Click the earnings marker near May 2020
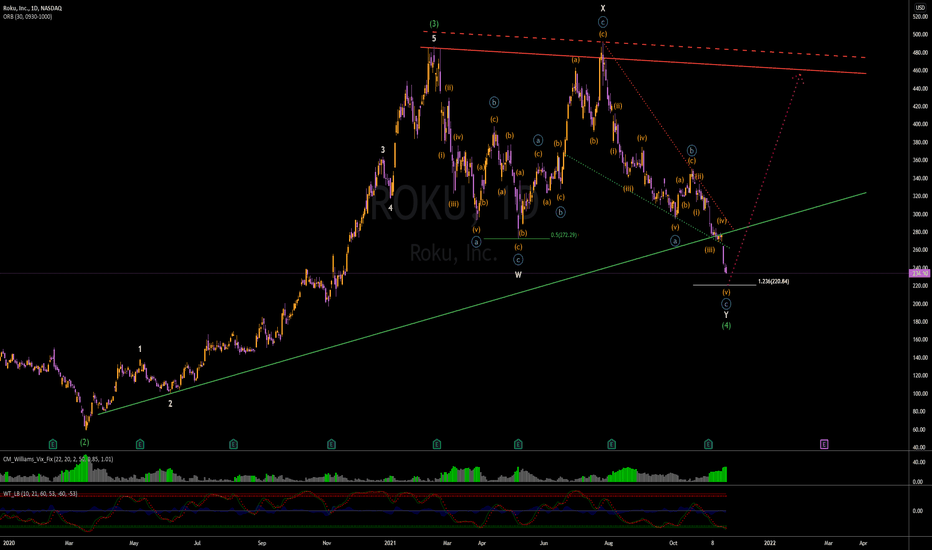The width and height of the screenshot is (932, 550). click(140, 444)
